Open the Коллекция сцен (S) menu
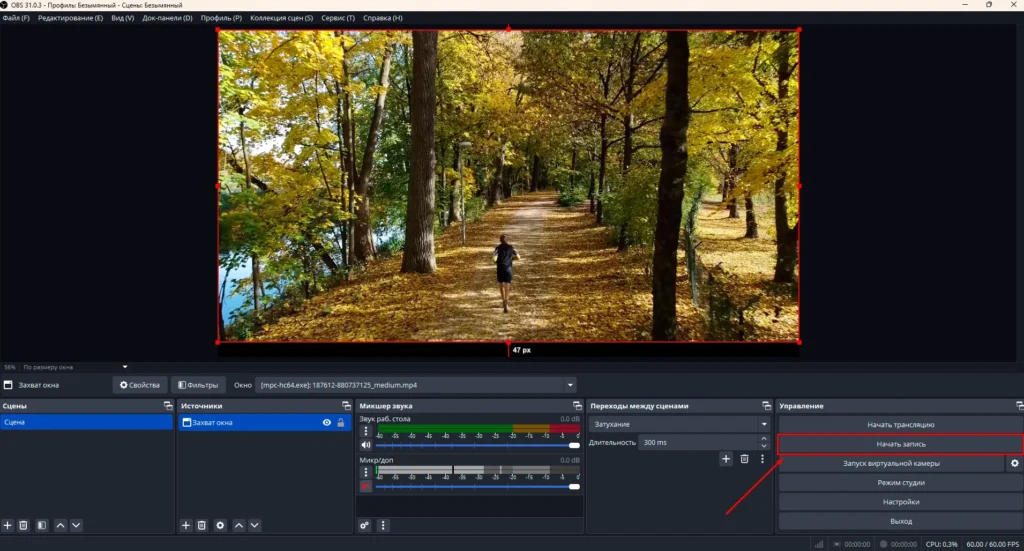The width and height of the screenshot is (1024, 551). pos(281,18)
